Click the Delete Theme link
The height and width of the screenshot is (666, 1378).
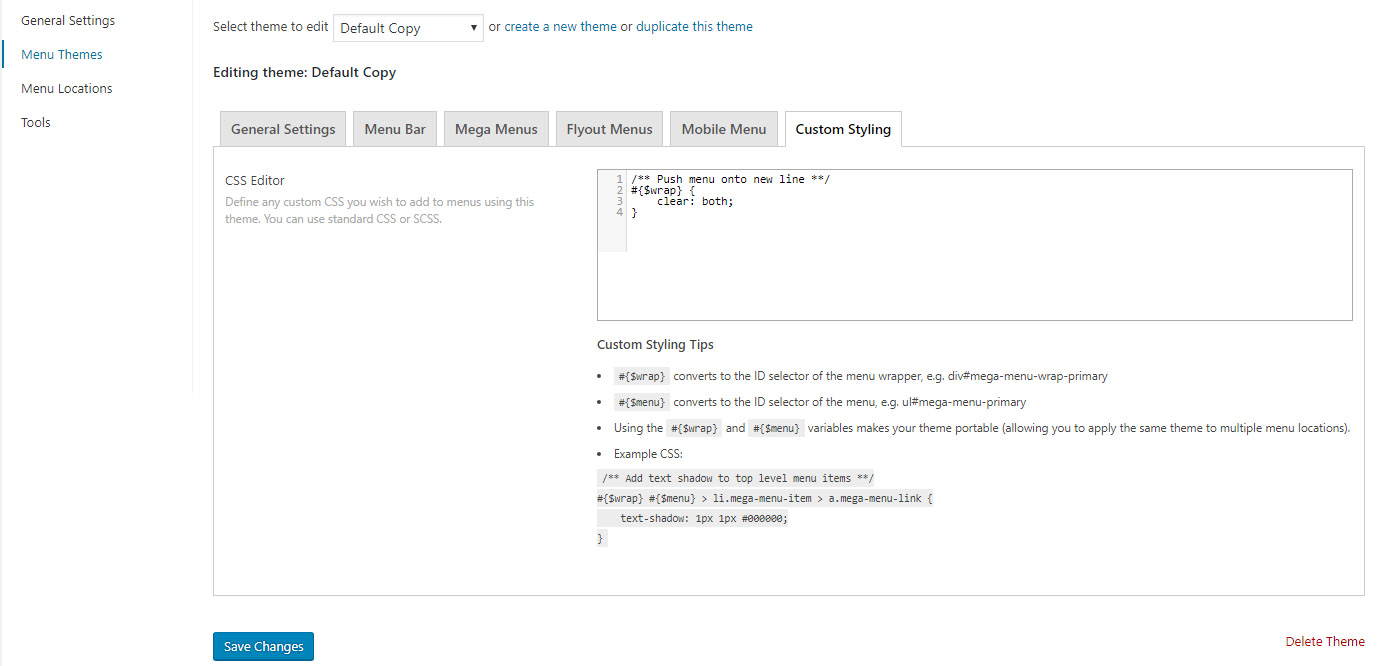(1324, 641)
